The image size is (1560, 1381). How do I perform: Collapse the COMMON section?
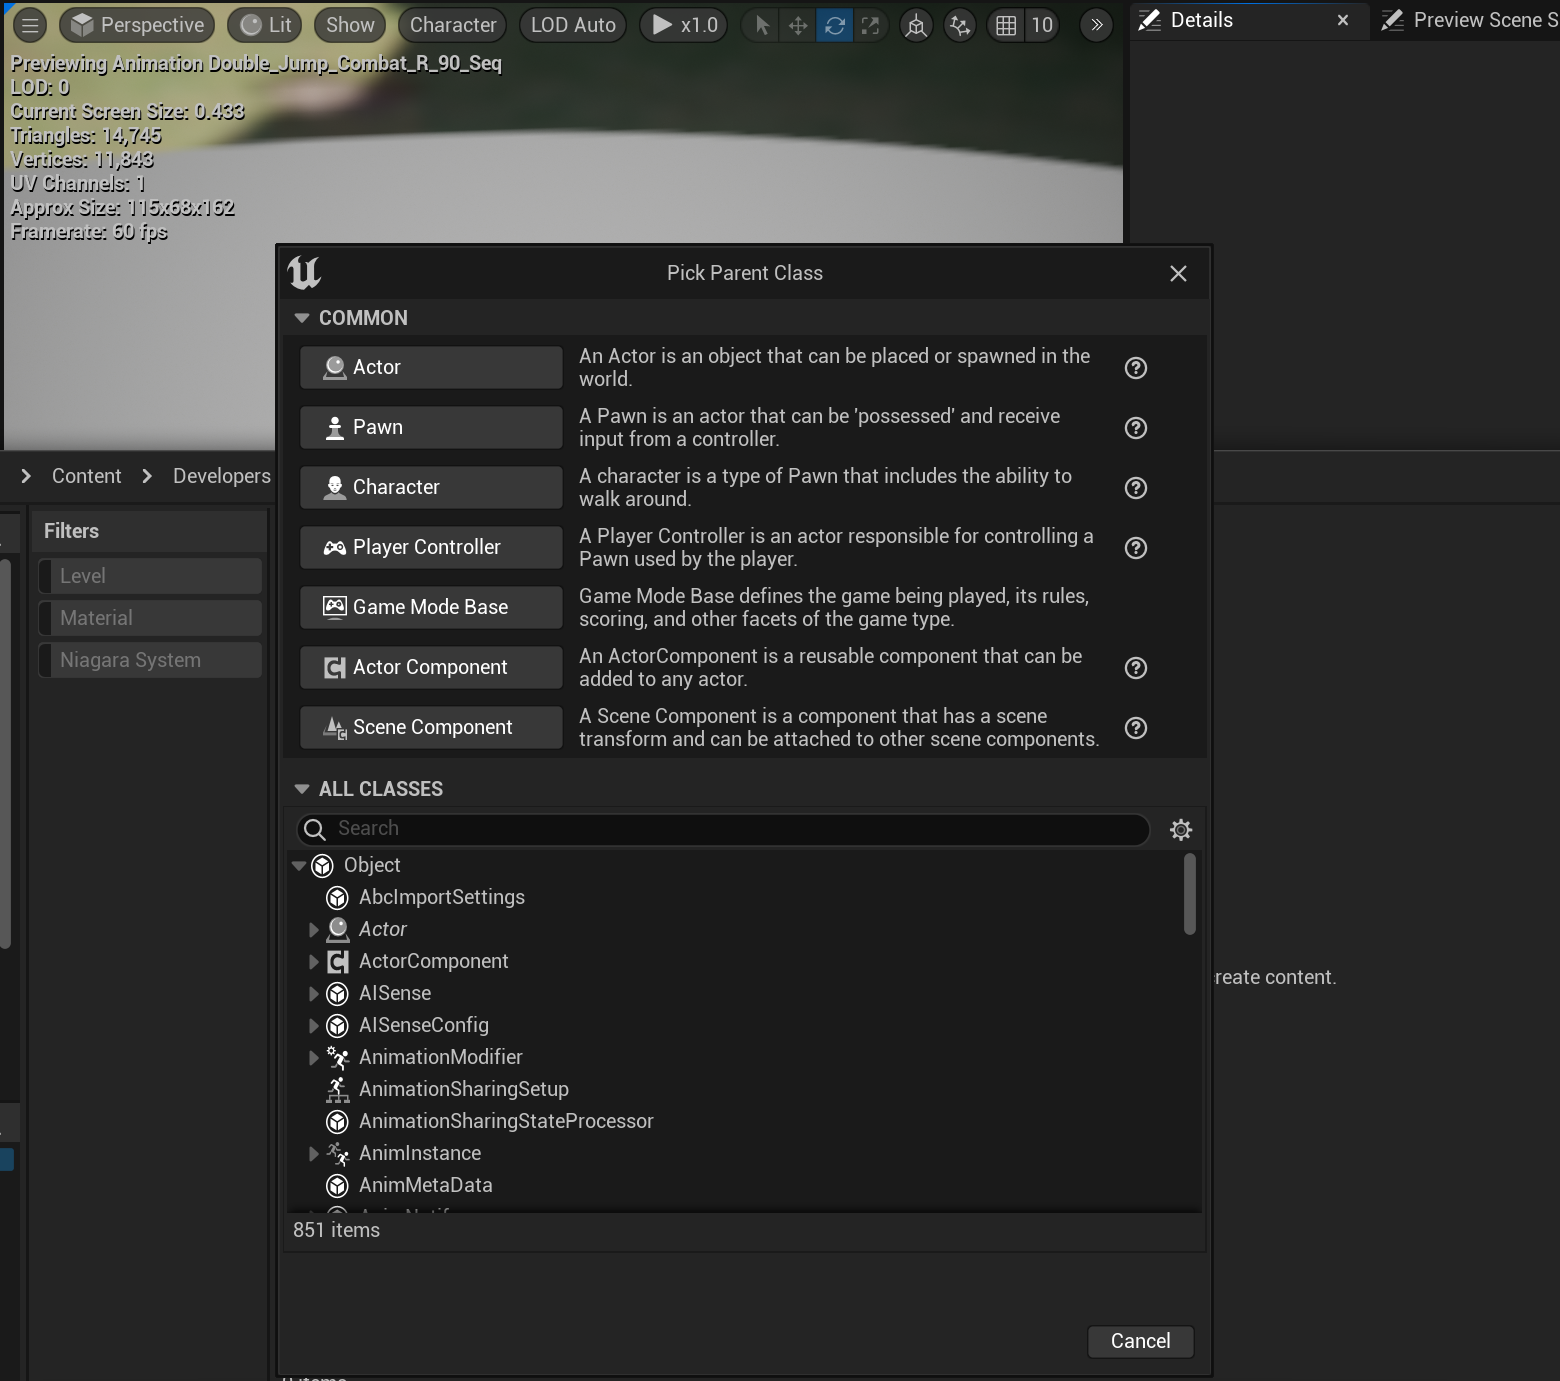pos(303,317)
